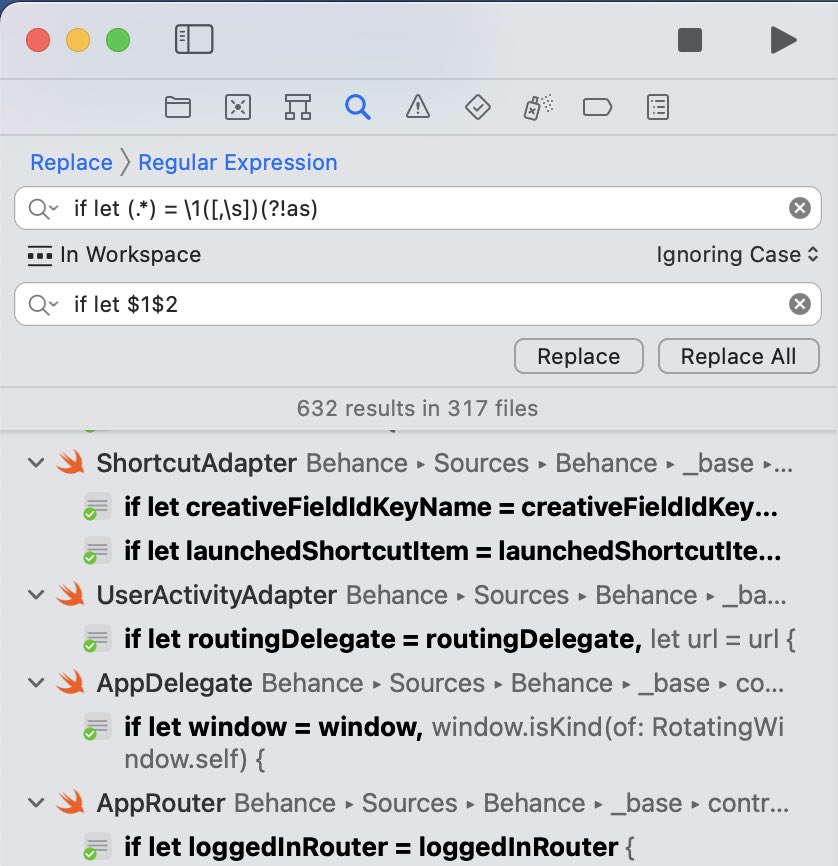Open the Issue navigator warning icon
838x866 pixels.
point(418,107)
